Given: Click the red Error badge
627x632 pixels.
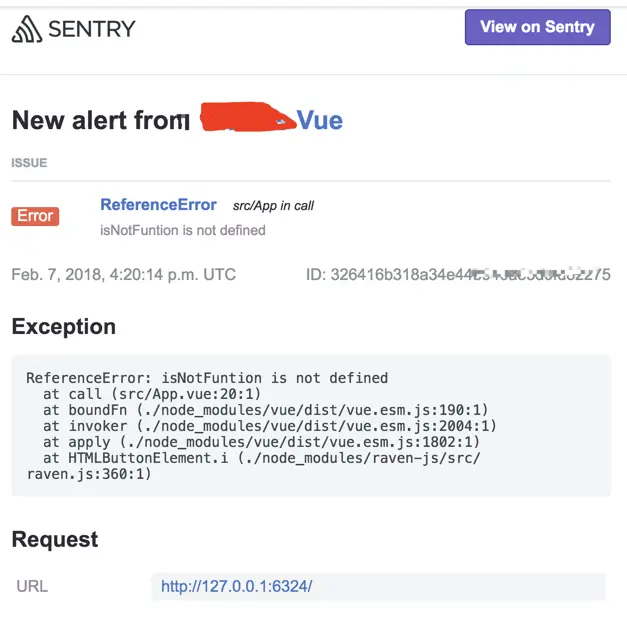Looking at the screenshot, I should 35,216.
